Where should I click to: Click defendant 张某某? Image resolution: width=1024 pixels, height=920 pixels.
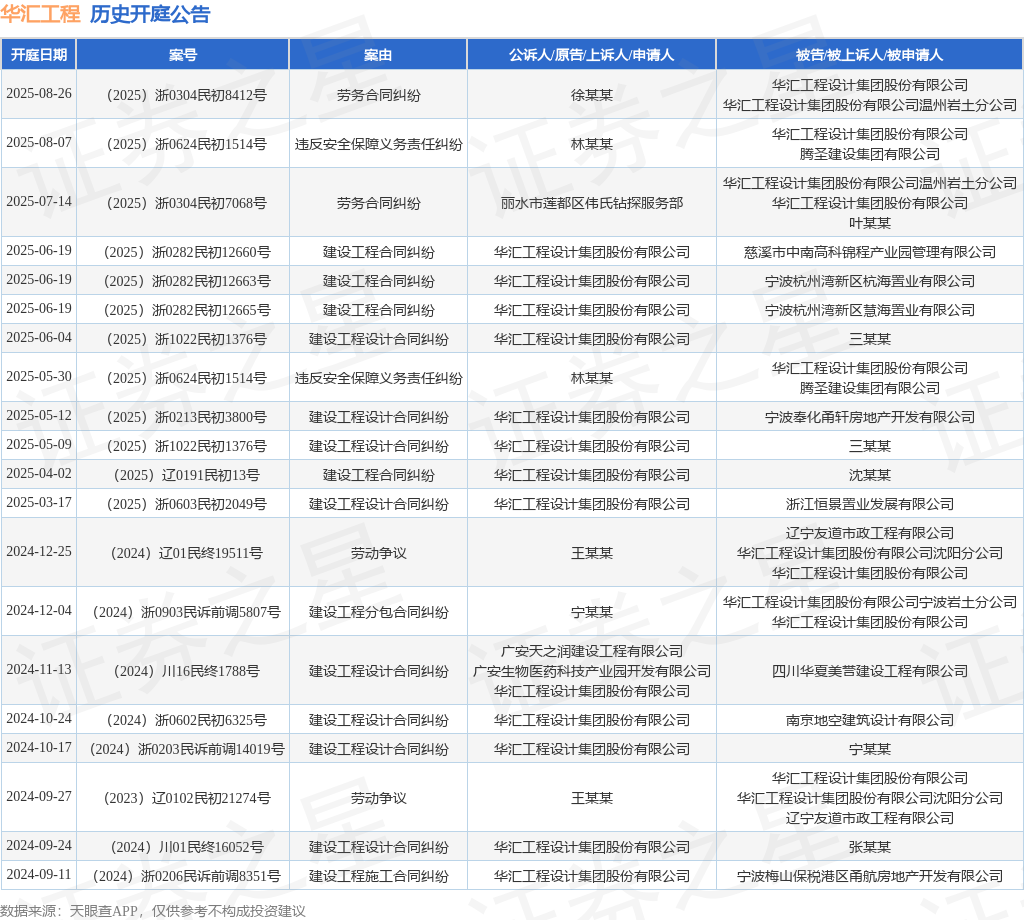[x=870, y=847]
